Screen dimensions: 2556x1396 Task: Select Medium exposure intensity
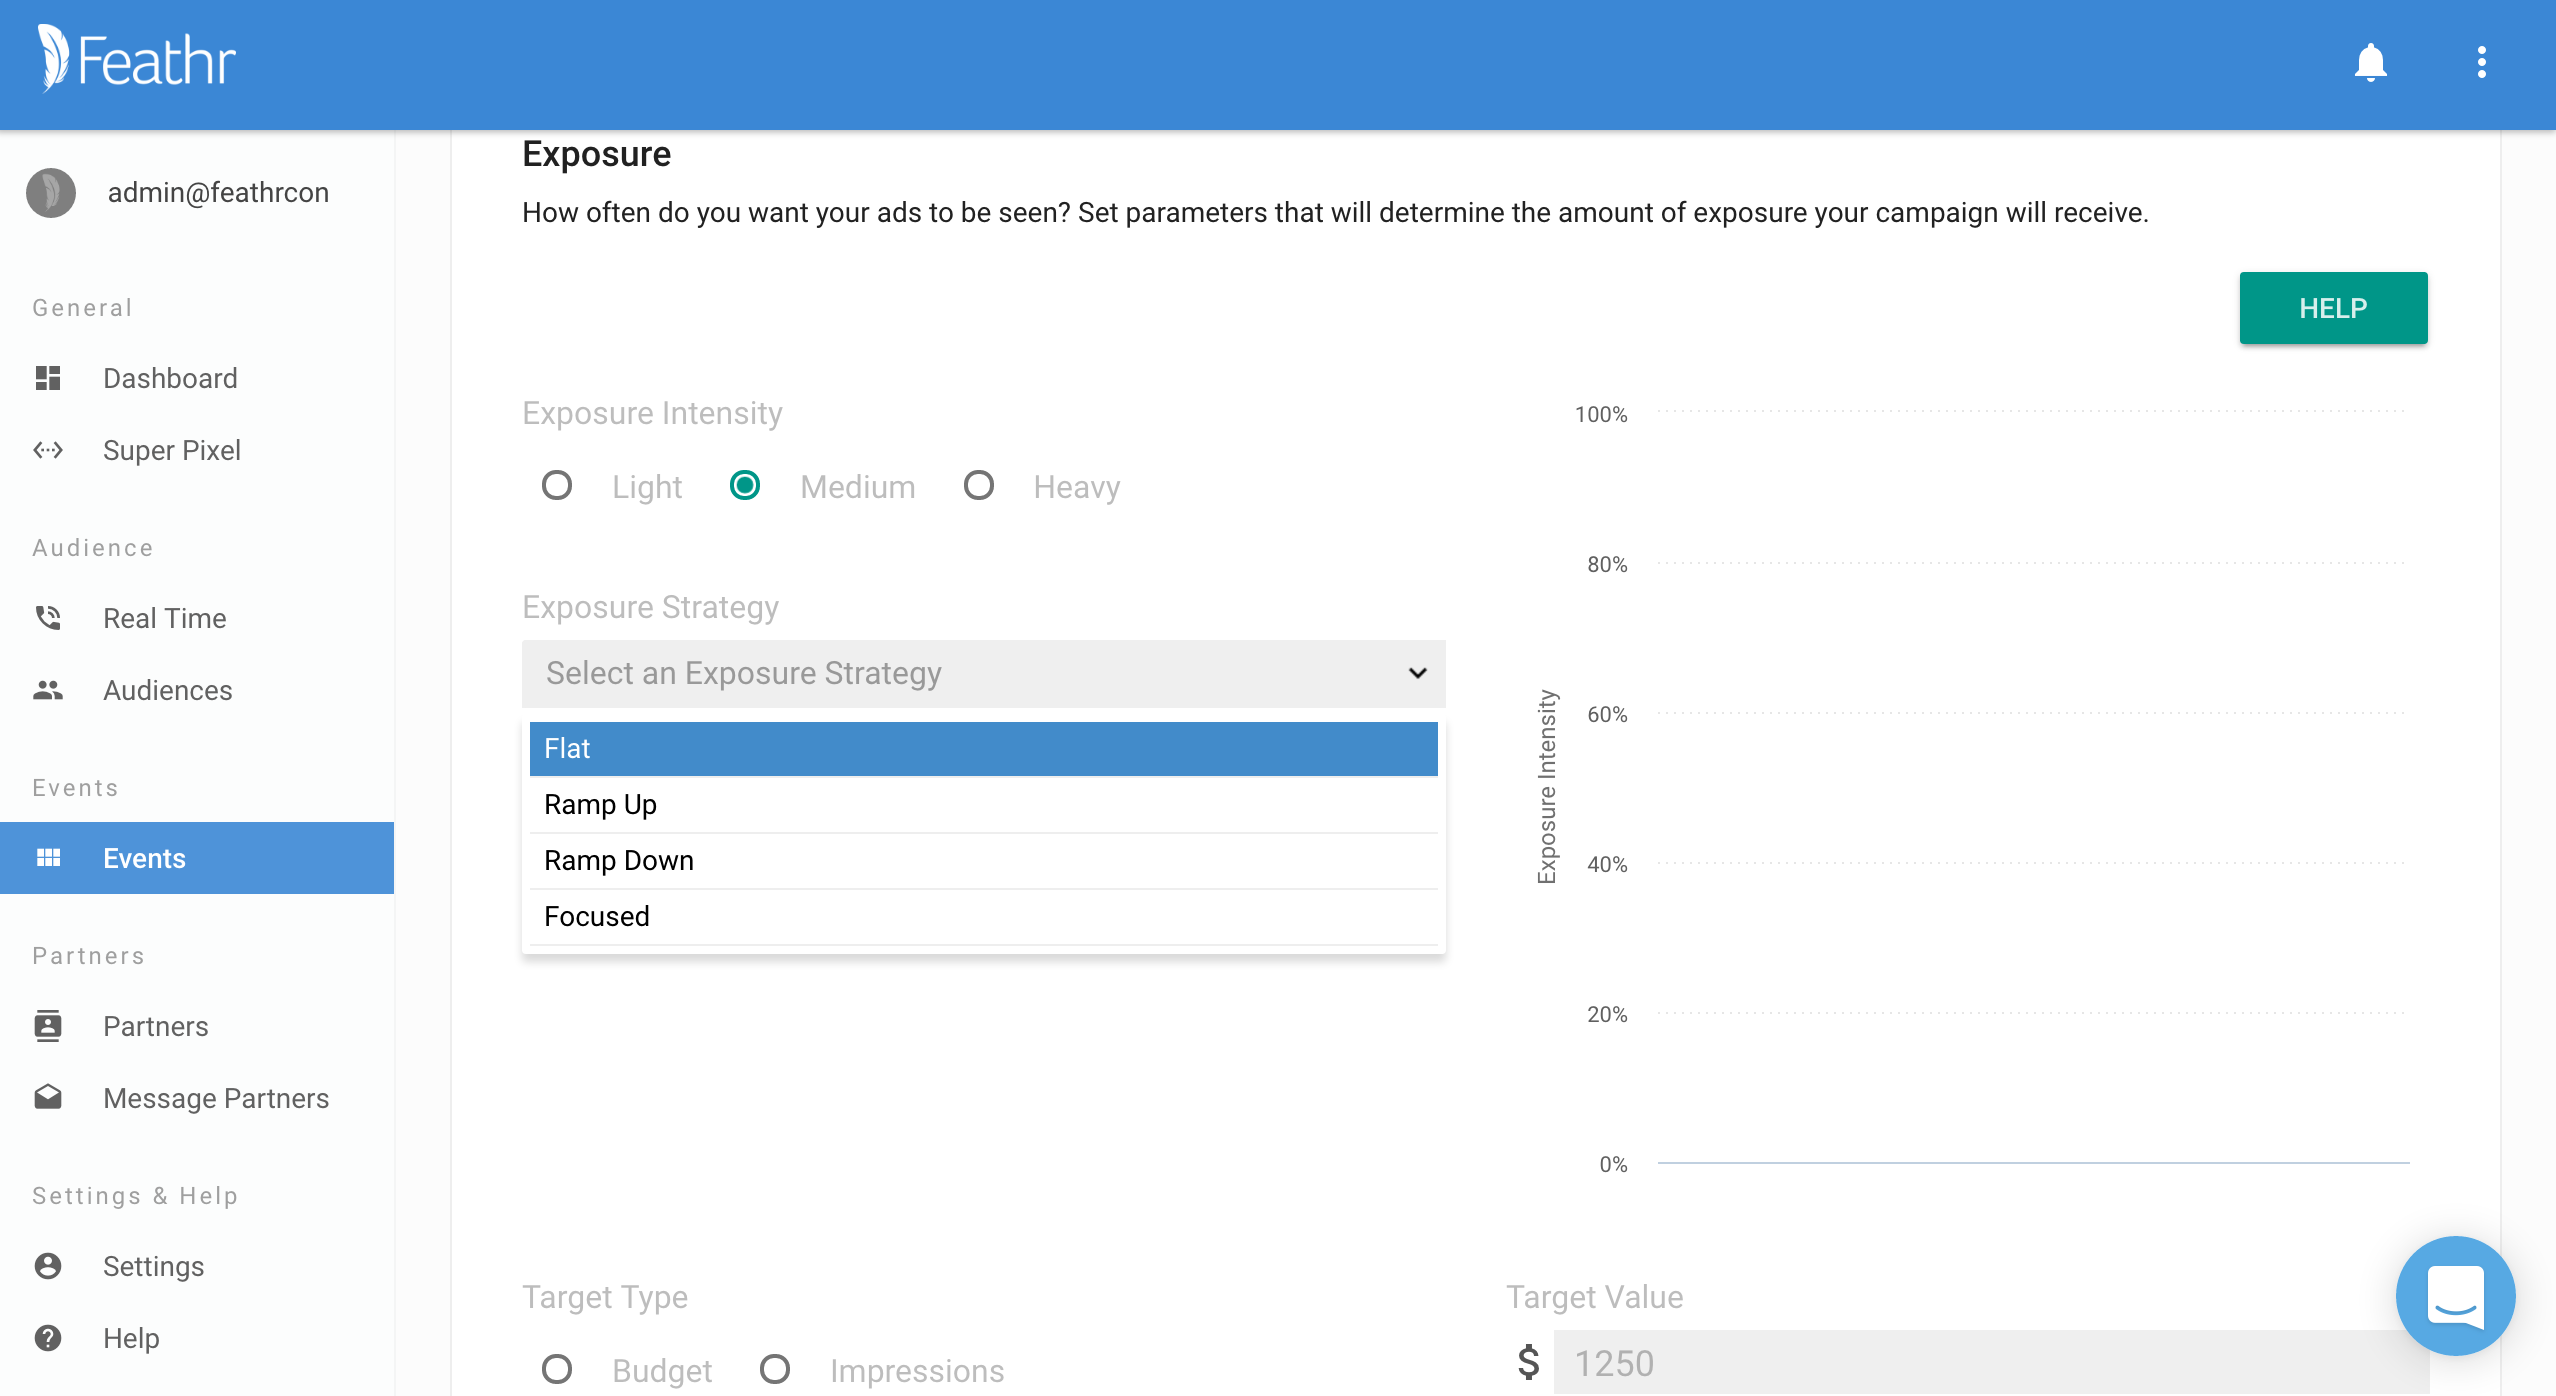[x=745, y=486]
